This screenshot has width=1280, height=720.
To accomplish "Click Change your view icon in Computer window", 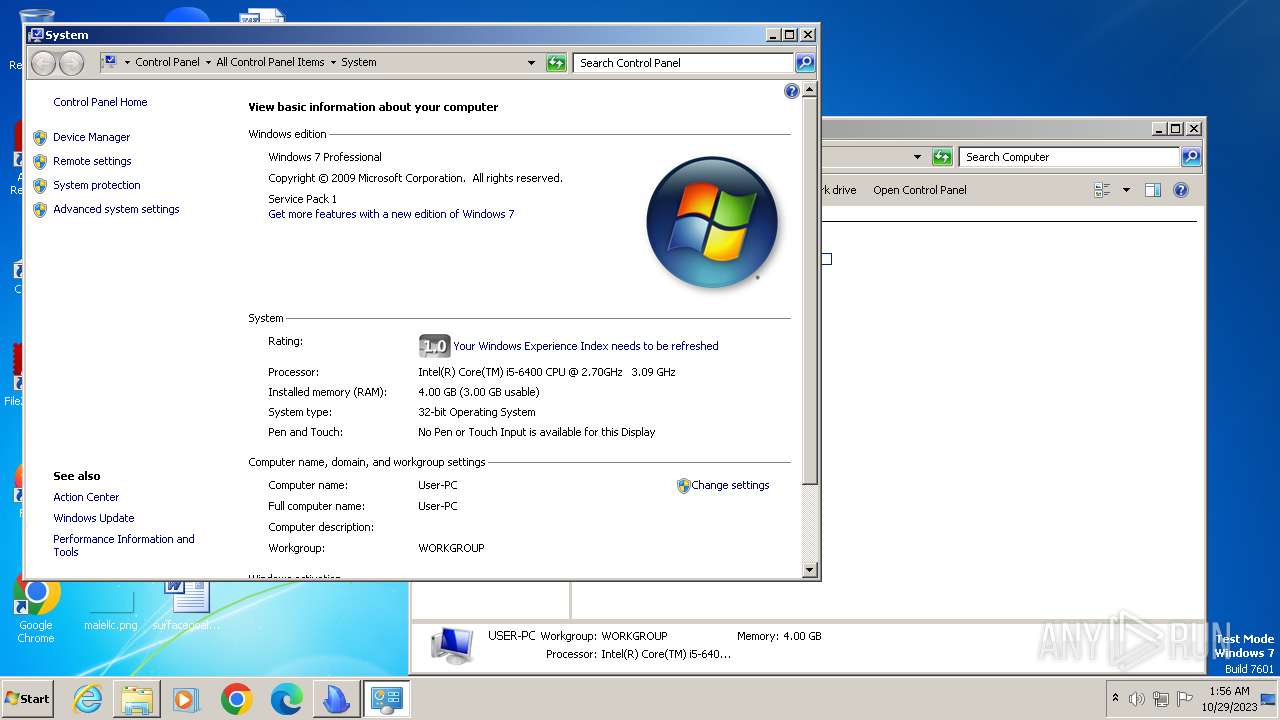I will pos(1103,190).
